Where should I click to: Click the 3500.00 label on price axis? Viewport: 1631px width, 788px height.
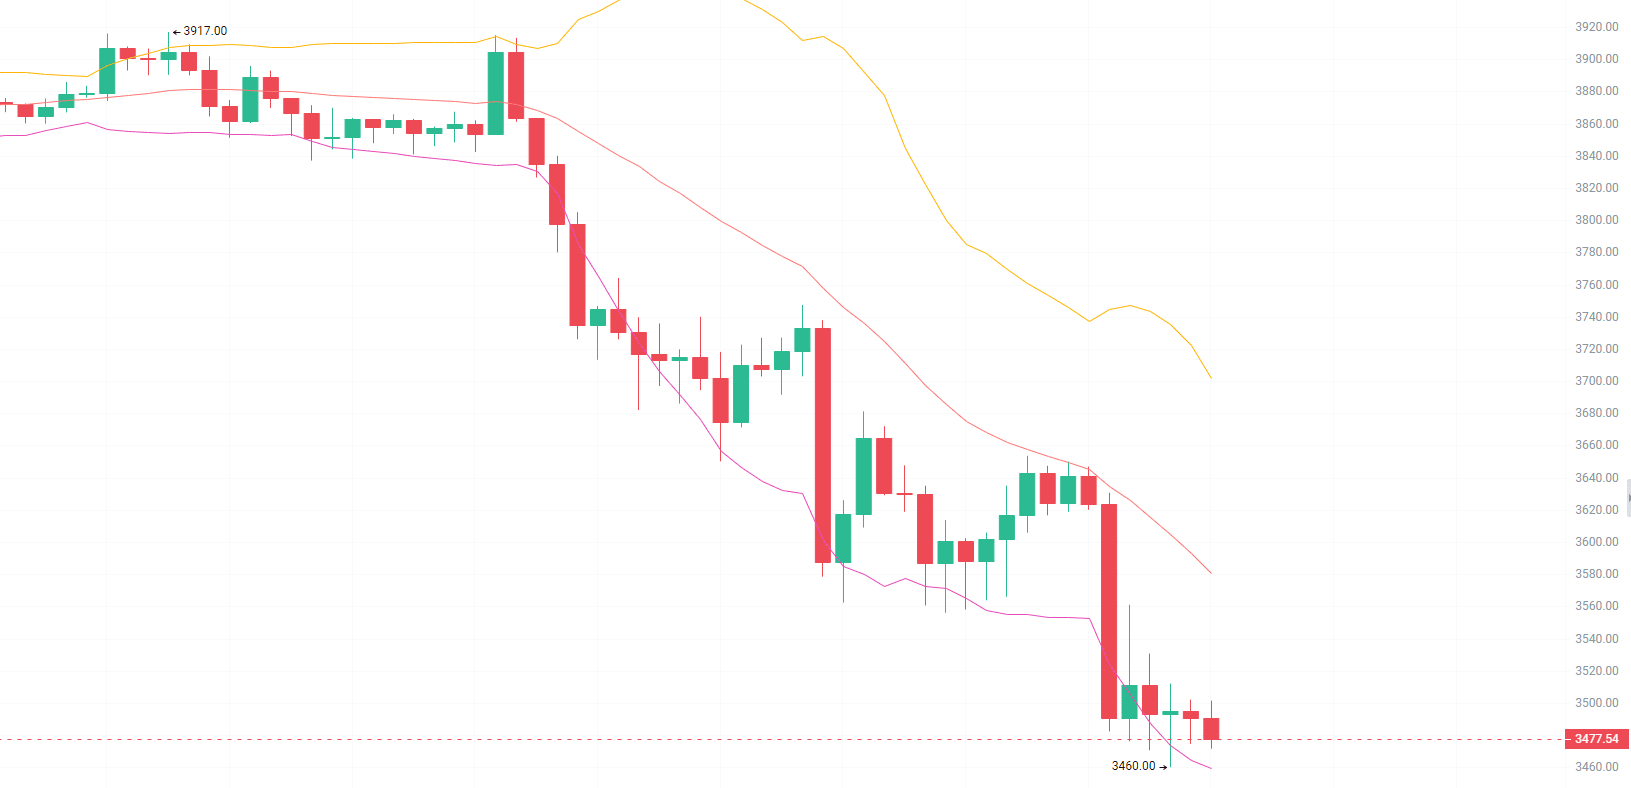pyautogui.click(x=1596, y=703)
